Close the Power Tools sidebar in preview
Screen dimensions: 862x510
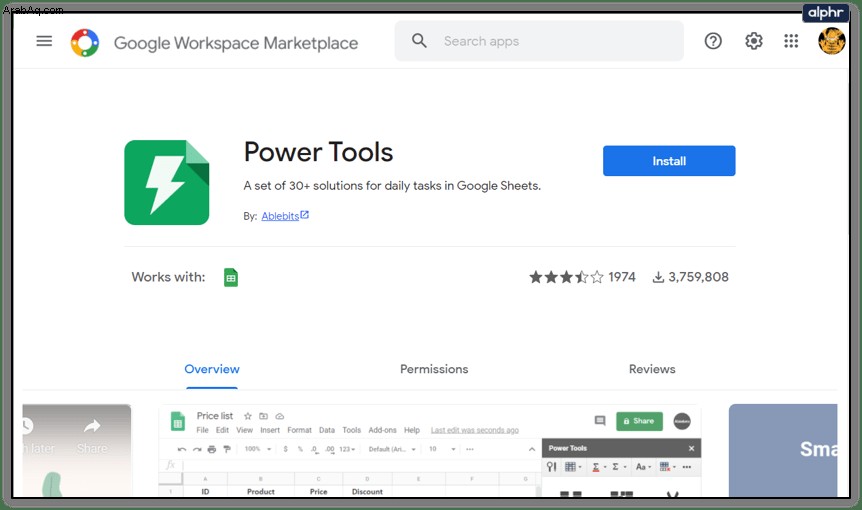click(692, 448)
